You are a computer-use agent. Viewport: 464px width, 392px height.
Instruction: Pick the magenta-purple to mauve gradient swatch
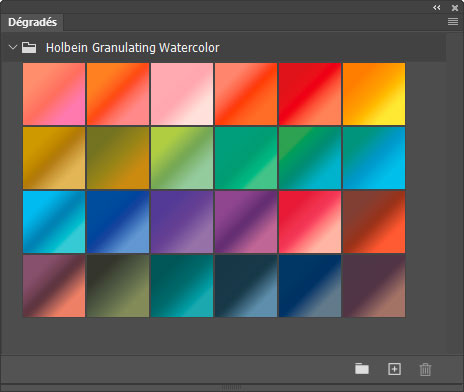pos(246,222)
